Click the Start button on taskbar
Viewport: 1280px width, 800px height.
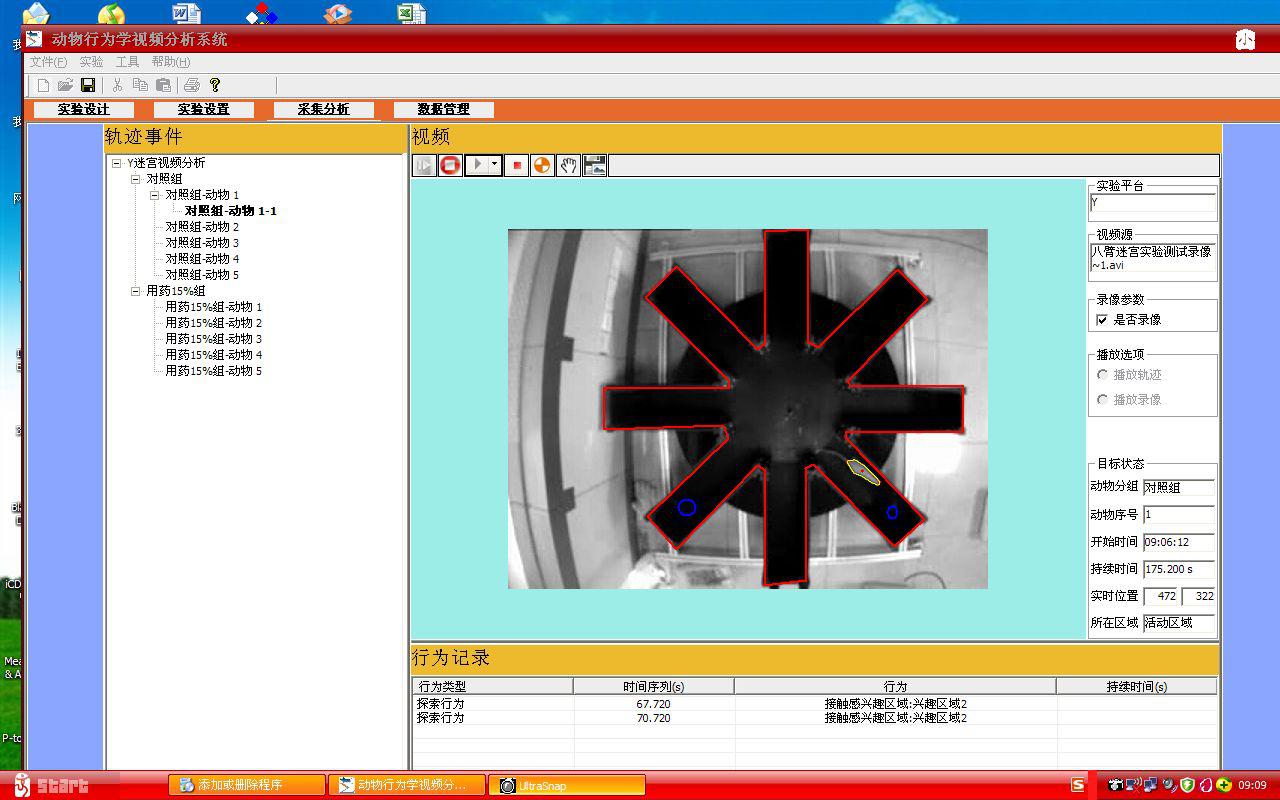51,785
